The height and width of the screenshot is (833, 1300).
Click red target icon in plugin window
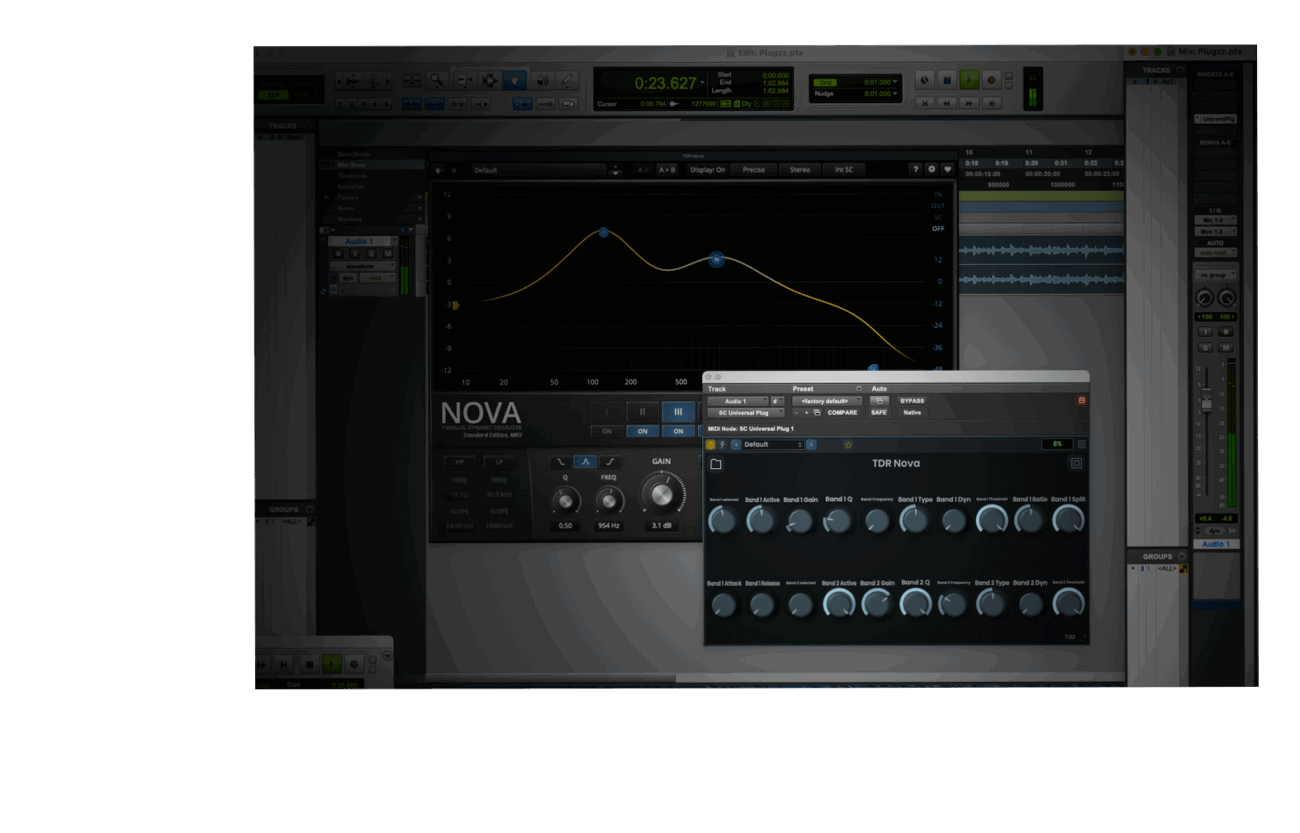click(1081, 401)
